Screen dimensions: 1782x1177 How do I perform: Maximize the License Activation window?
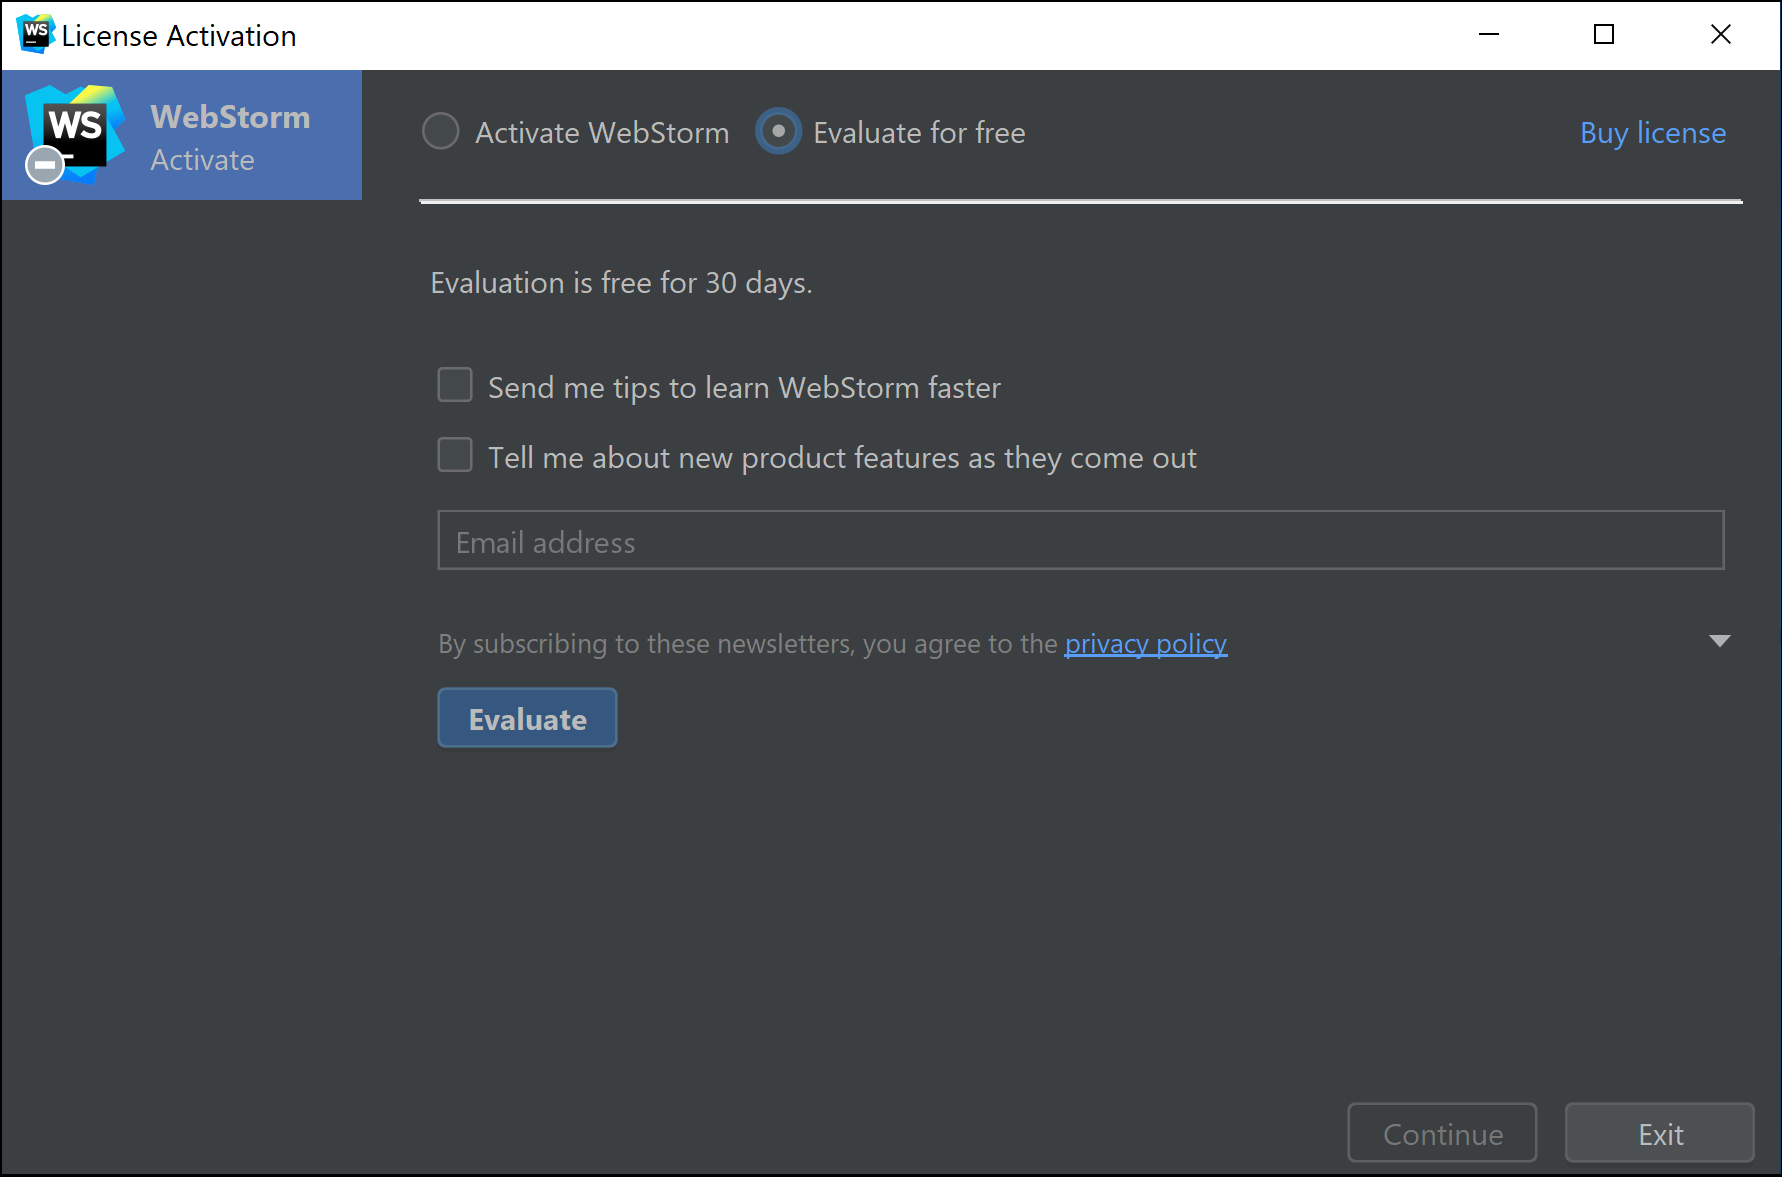tap(1604, 34)
